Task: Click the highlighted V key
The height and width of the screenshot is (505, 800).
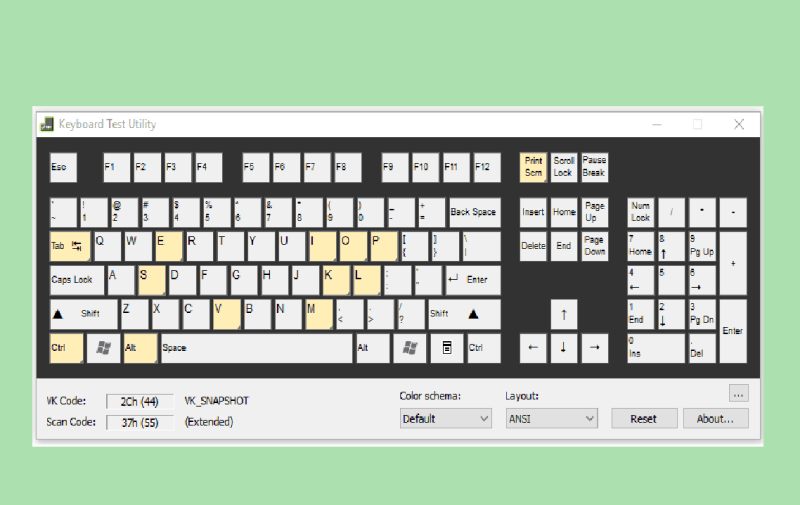Action: tap(227, 314)
